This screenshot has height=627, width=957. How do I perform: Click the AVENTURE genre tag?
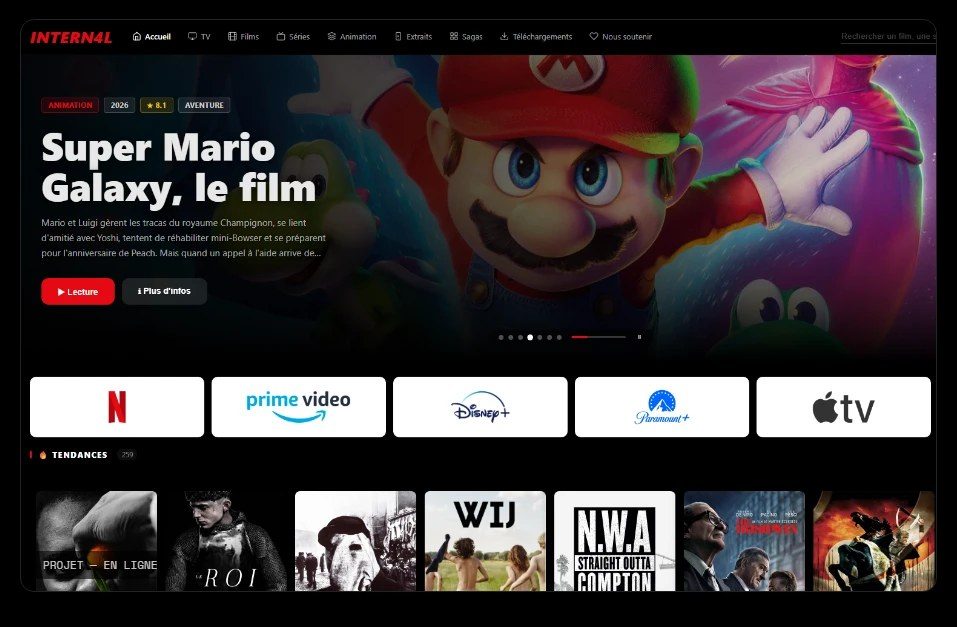click(x=204, y=105)
